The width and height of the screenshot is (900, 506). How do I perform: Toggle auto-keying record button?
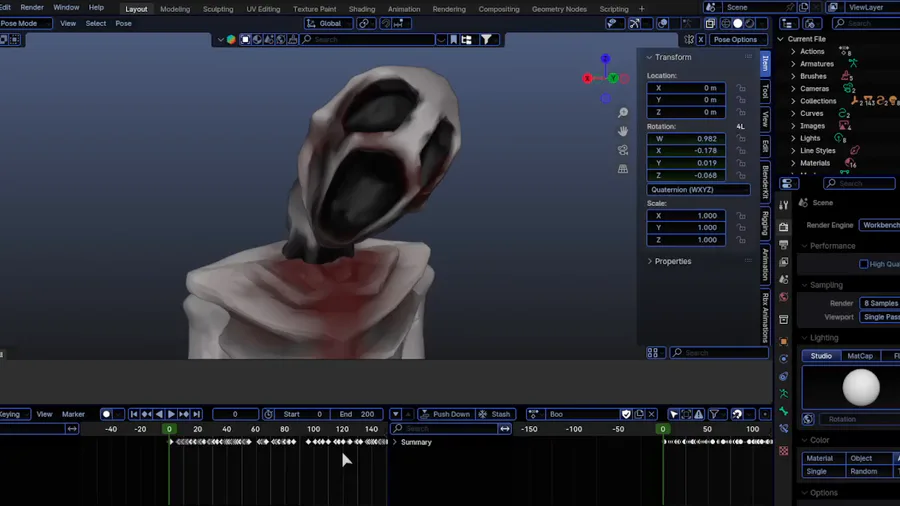pos(106,414)
